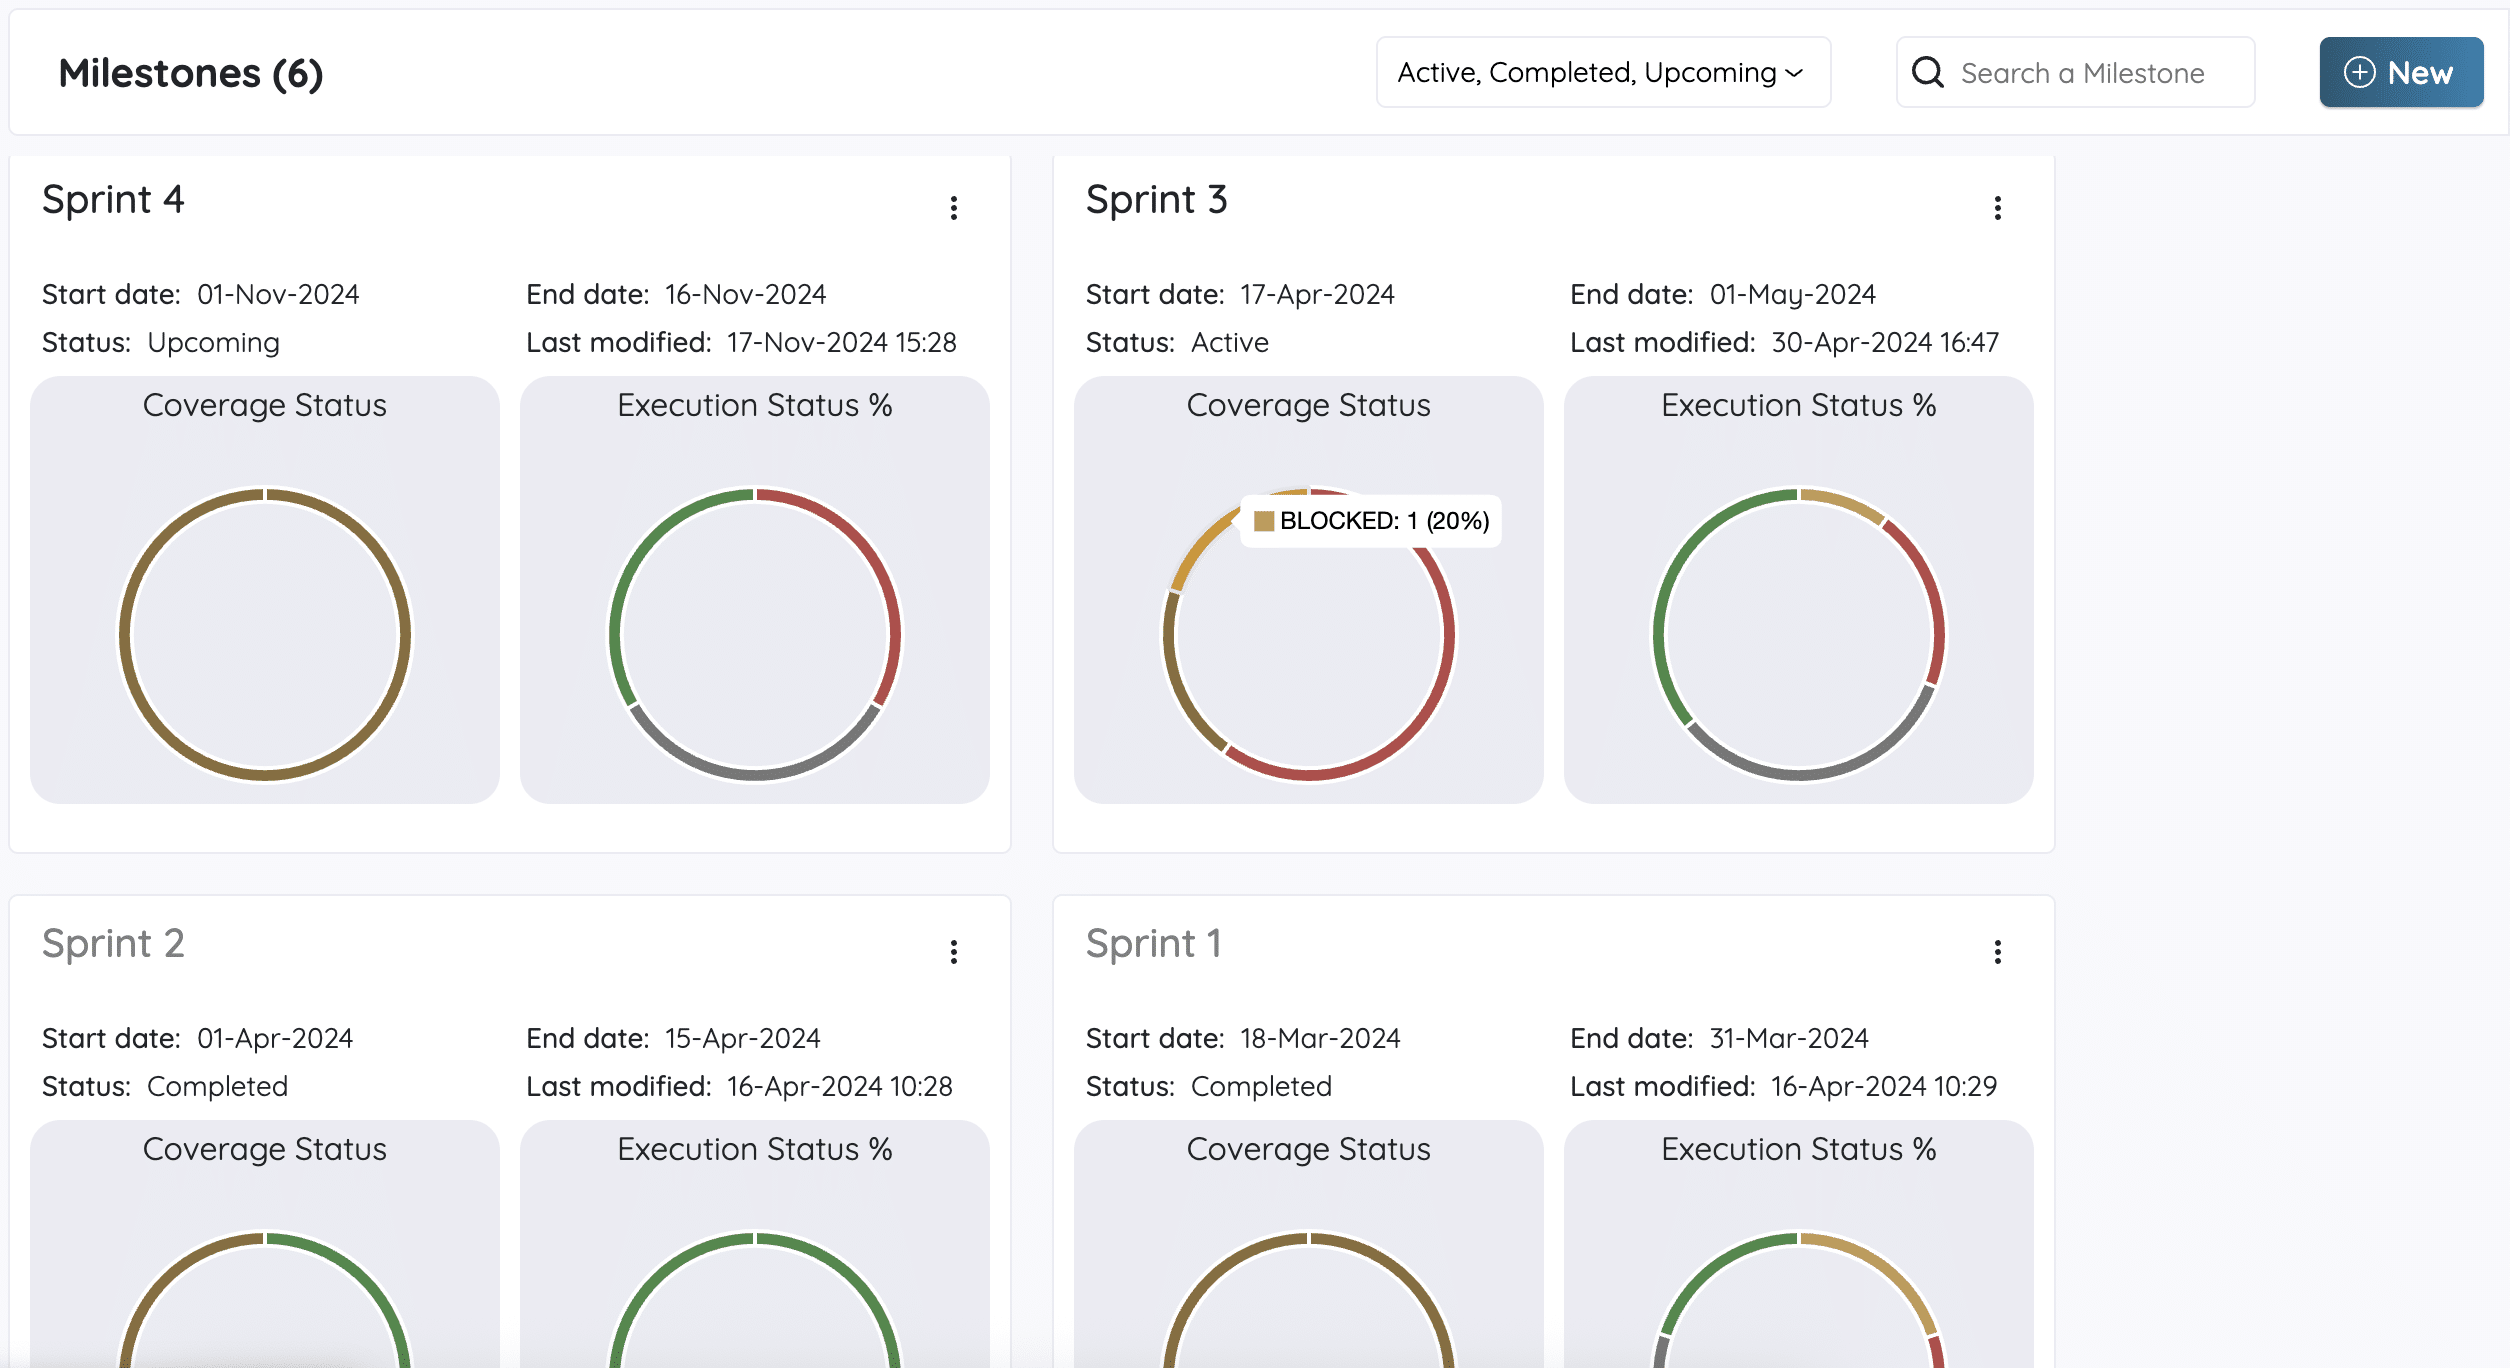Open the Sprint 1 milestone title

pos(1153,944)
